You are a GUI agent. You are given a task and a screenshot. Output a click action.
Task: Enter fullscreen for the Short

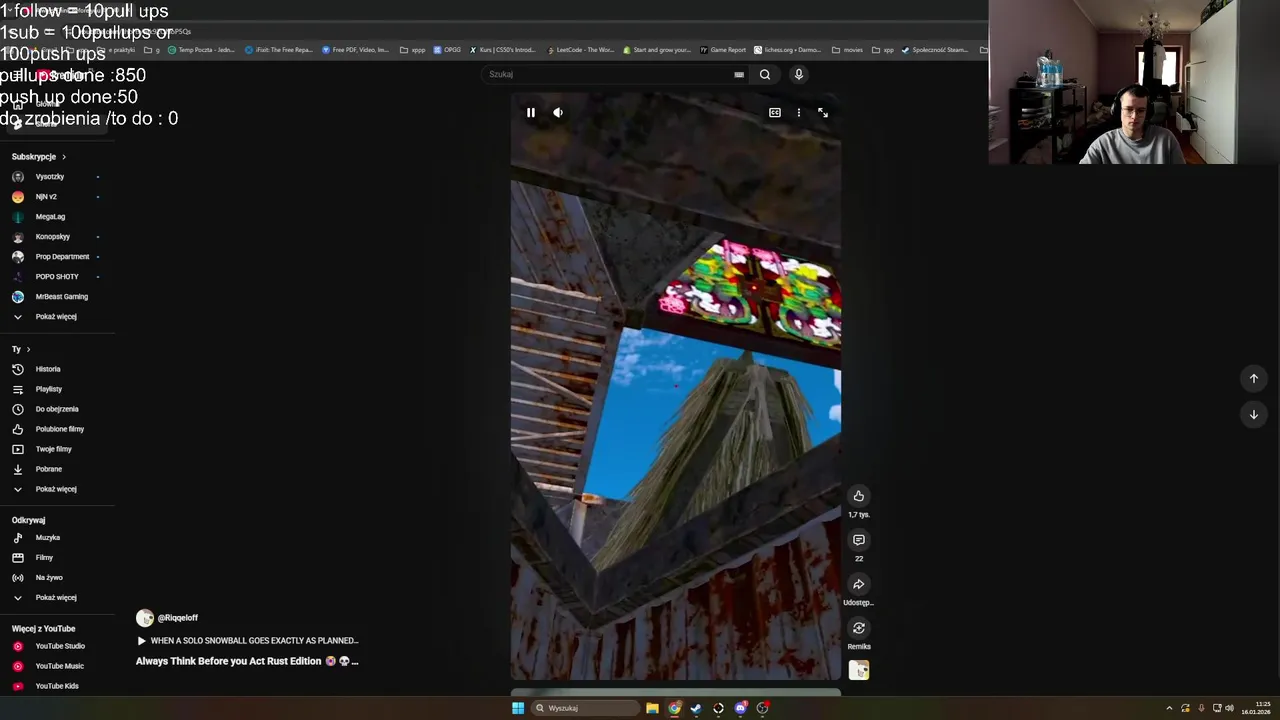pyautogui.click(x=823, y=113)
